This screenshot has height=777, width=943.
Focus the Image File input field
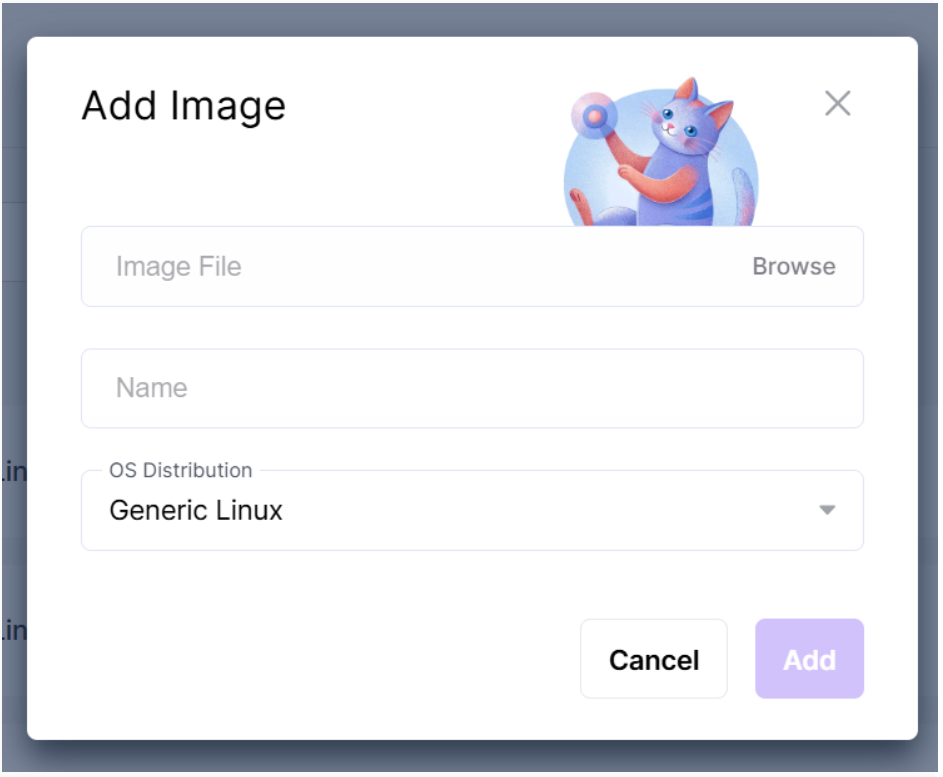click(472, 266)
